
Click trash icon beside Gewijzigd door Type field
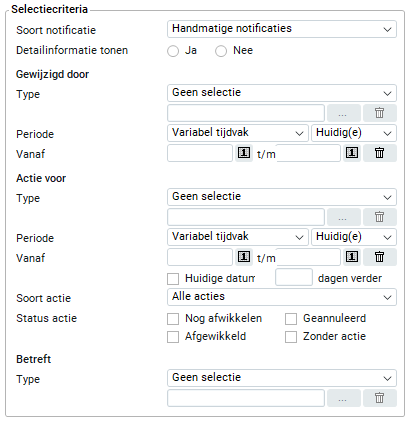point(380,113)
